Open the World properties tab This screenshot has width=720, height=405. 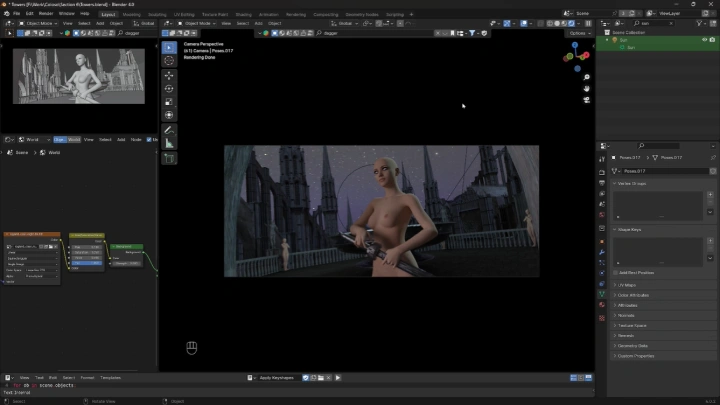point(602,214)
